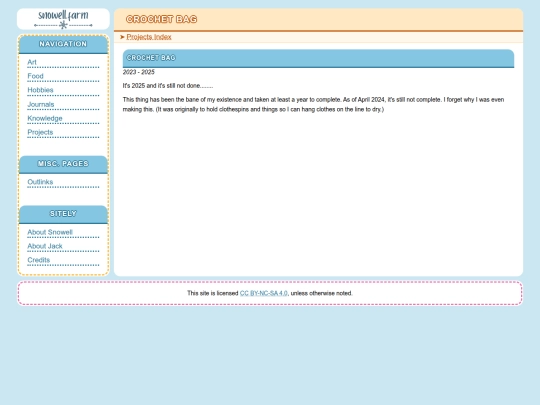Viewport: 540px width, 405px height.
Task: Visit the About Jack page
Action: pos(45,246)
